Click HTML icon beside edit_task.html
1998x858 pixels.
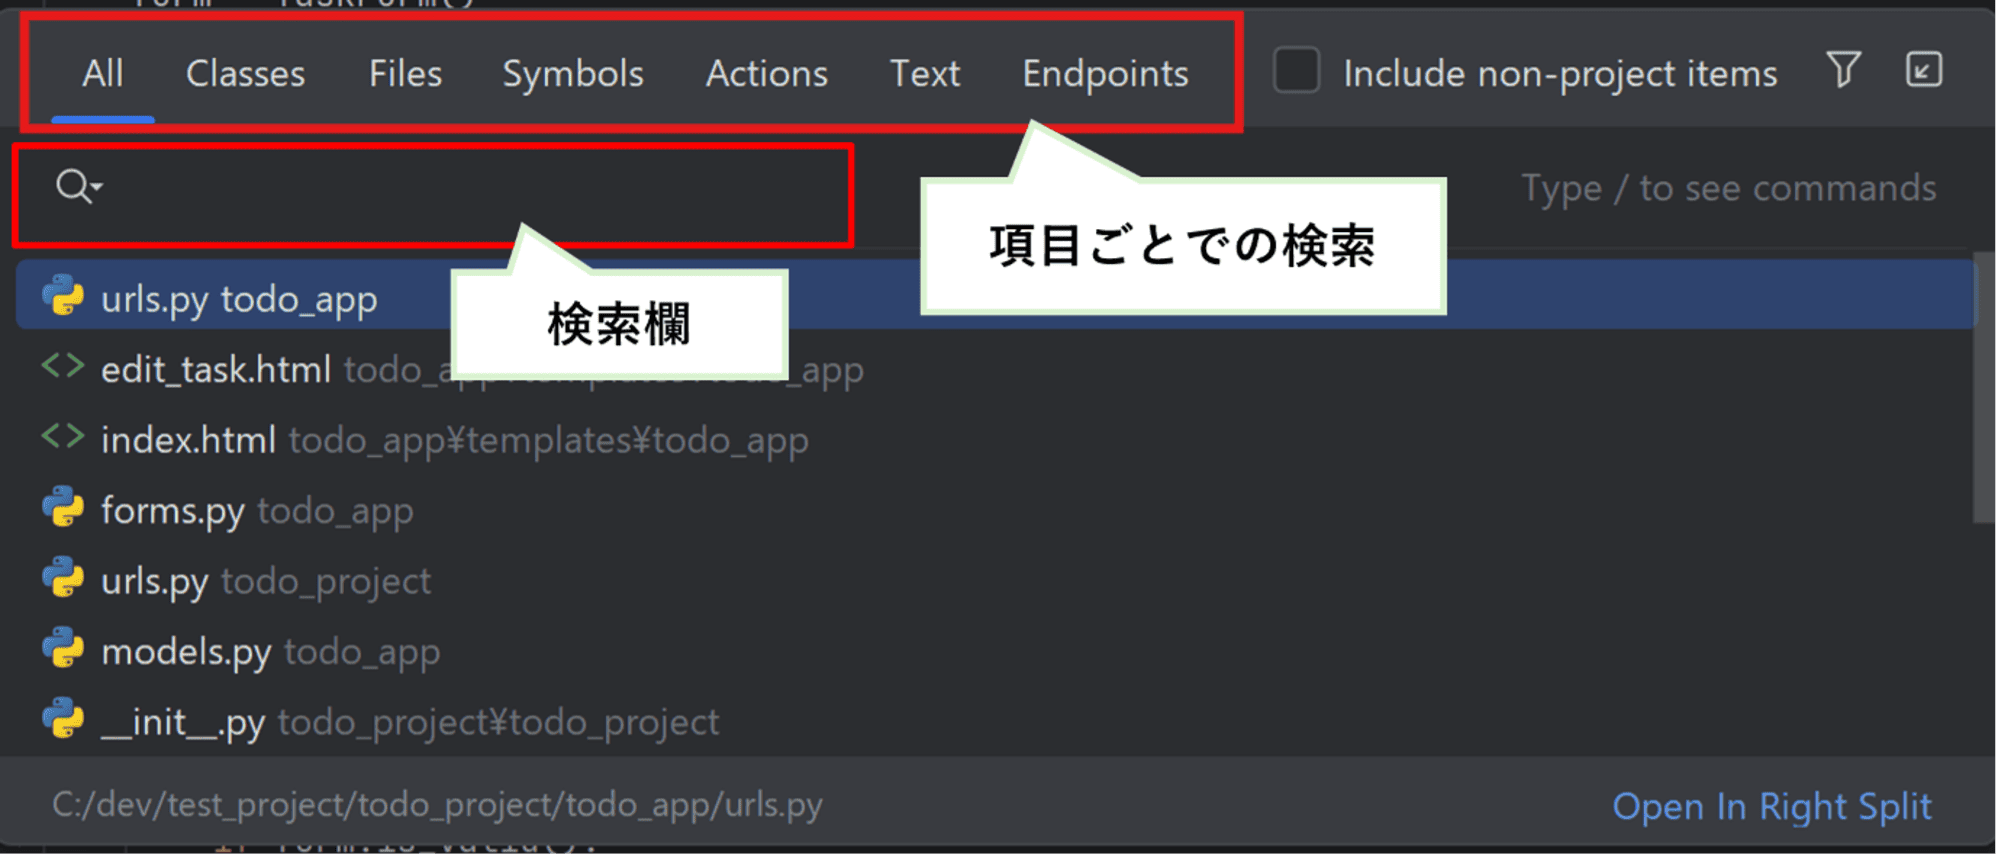tap(63, 367)
